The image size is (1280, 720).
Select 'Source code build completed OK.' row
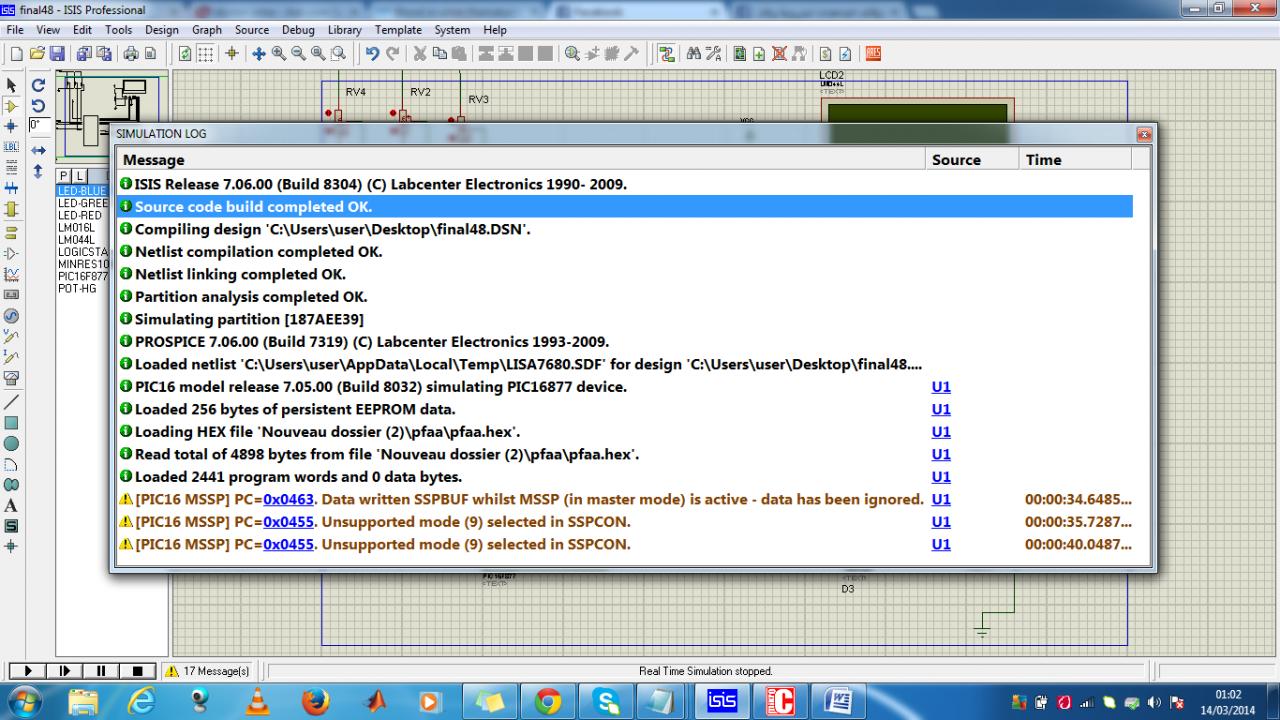625,207
